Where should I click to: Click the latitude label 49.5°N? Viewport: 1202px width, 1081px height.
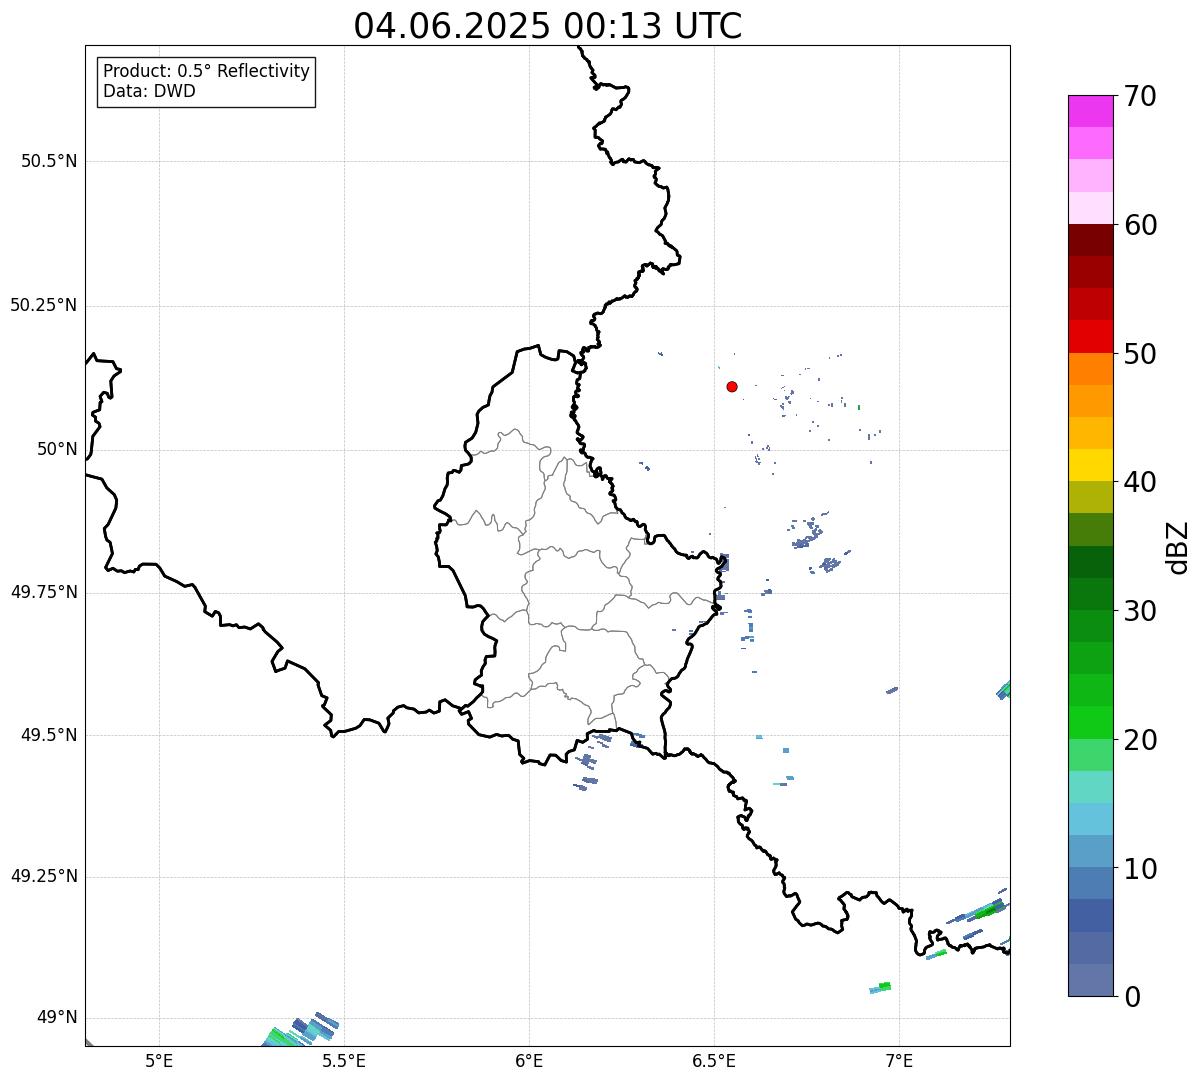(48, 736)
